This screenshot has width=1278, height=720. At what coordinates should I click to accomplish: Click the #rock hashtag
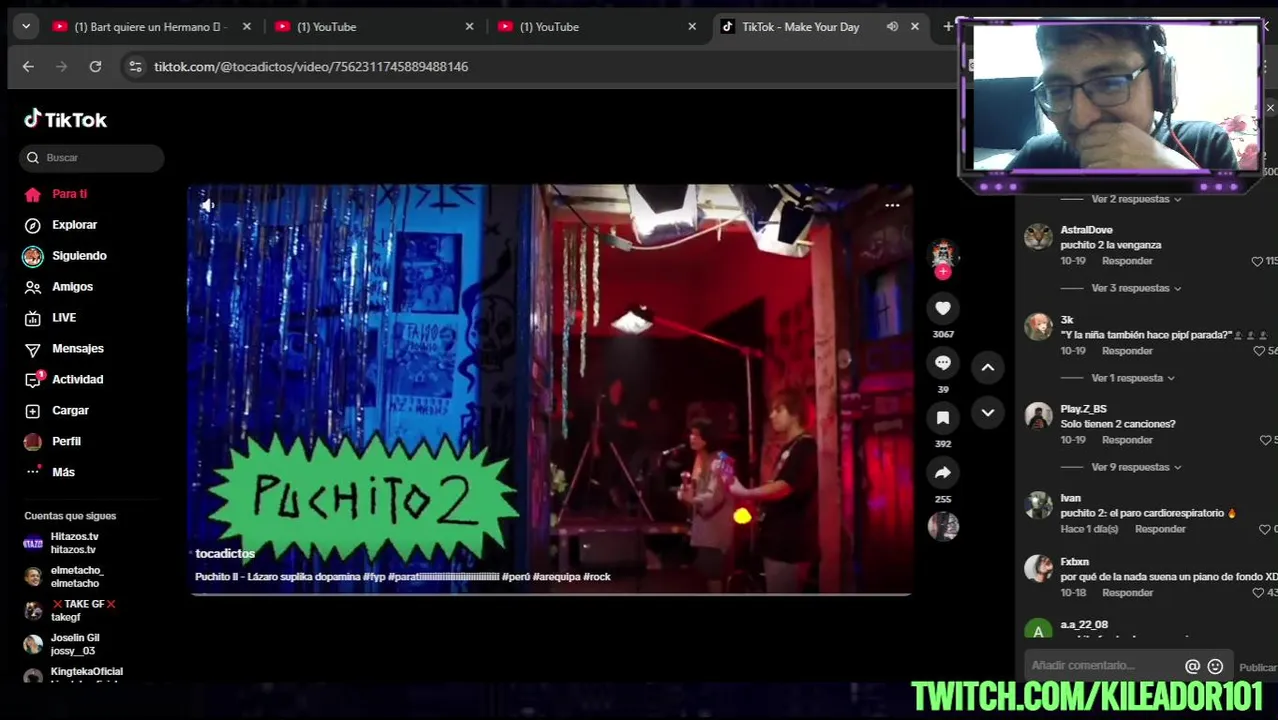point(597,577)
